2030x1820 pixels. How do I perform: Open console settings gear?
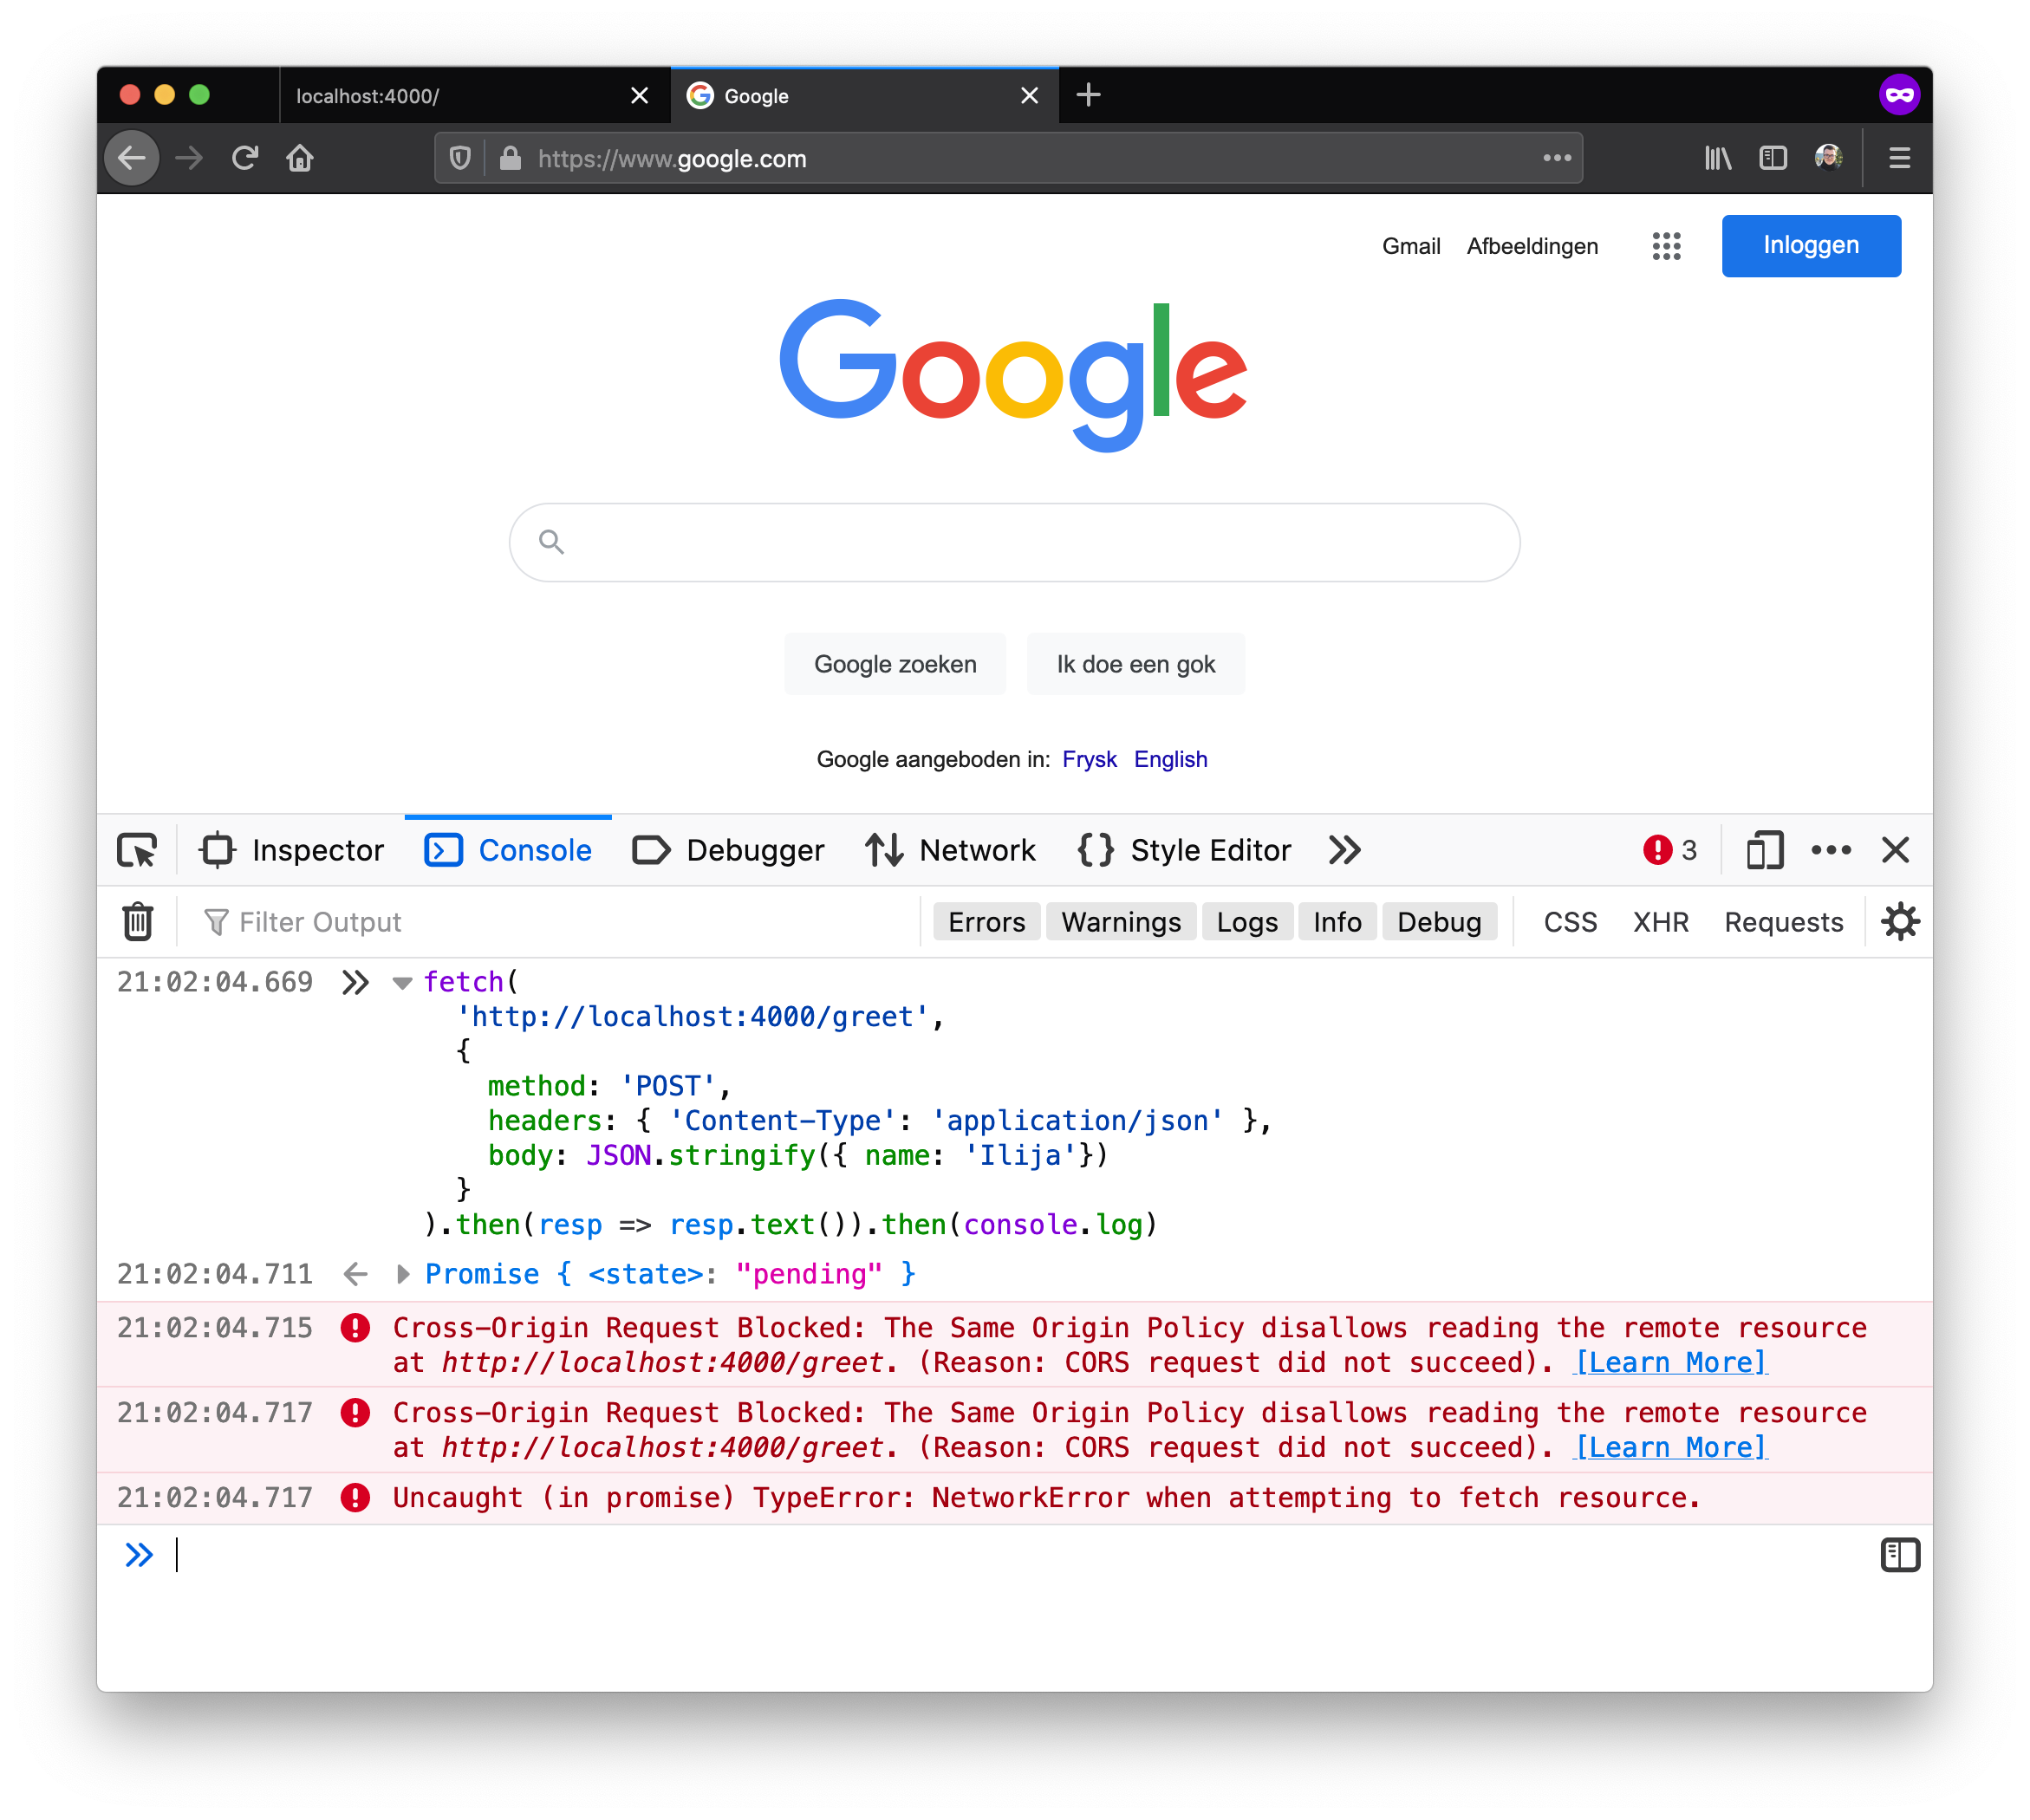(1899, 921)
